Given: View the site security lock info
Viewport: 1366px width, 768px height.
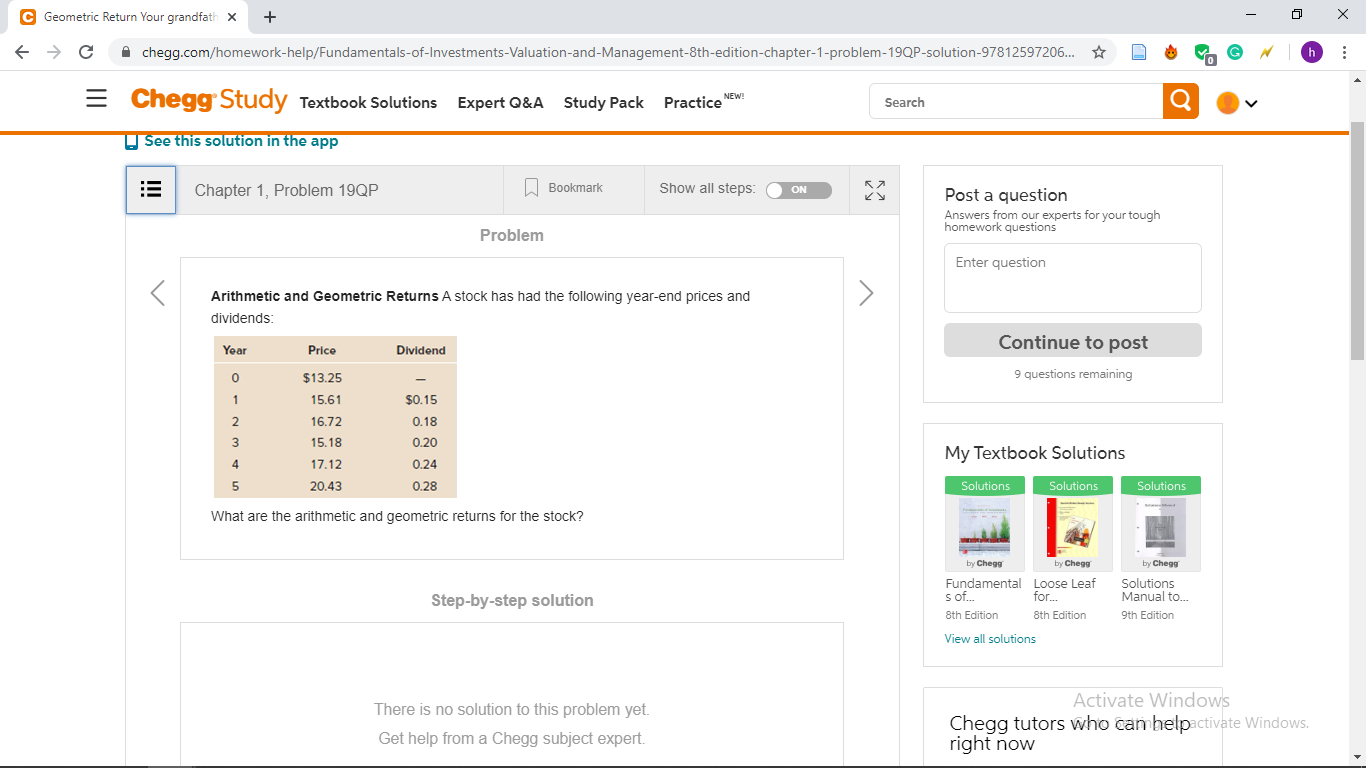Looking at the screenshot, I should point(126,52).
